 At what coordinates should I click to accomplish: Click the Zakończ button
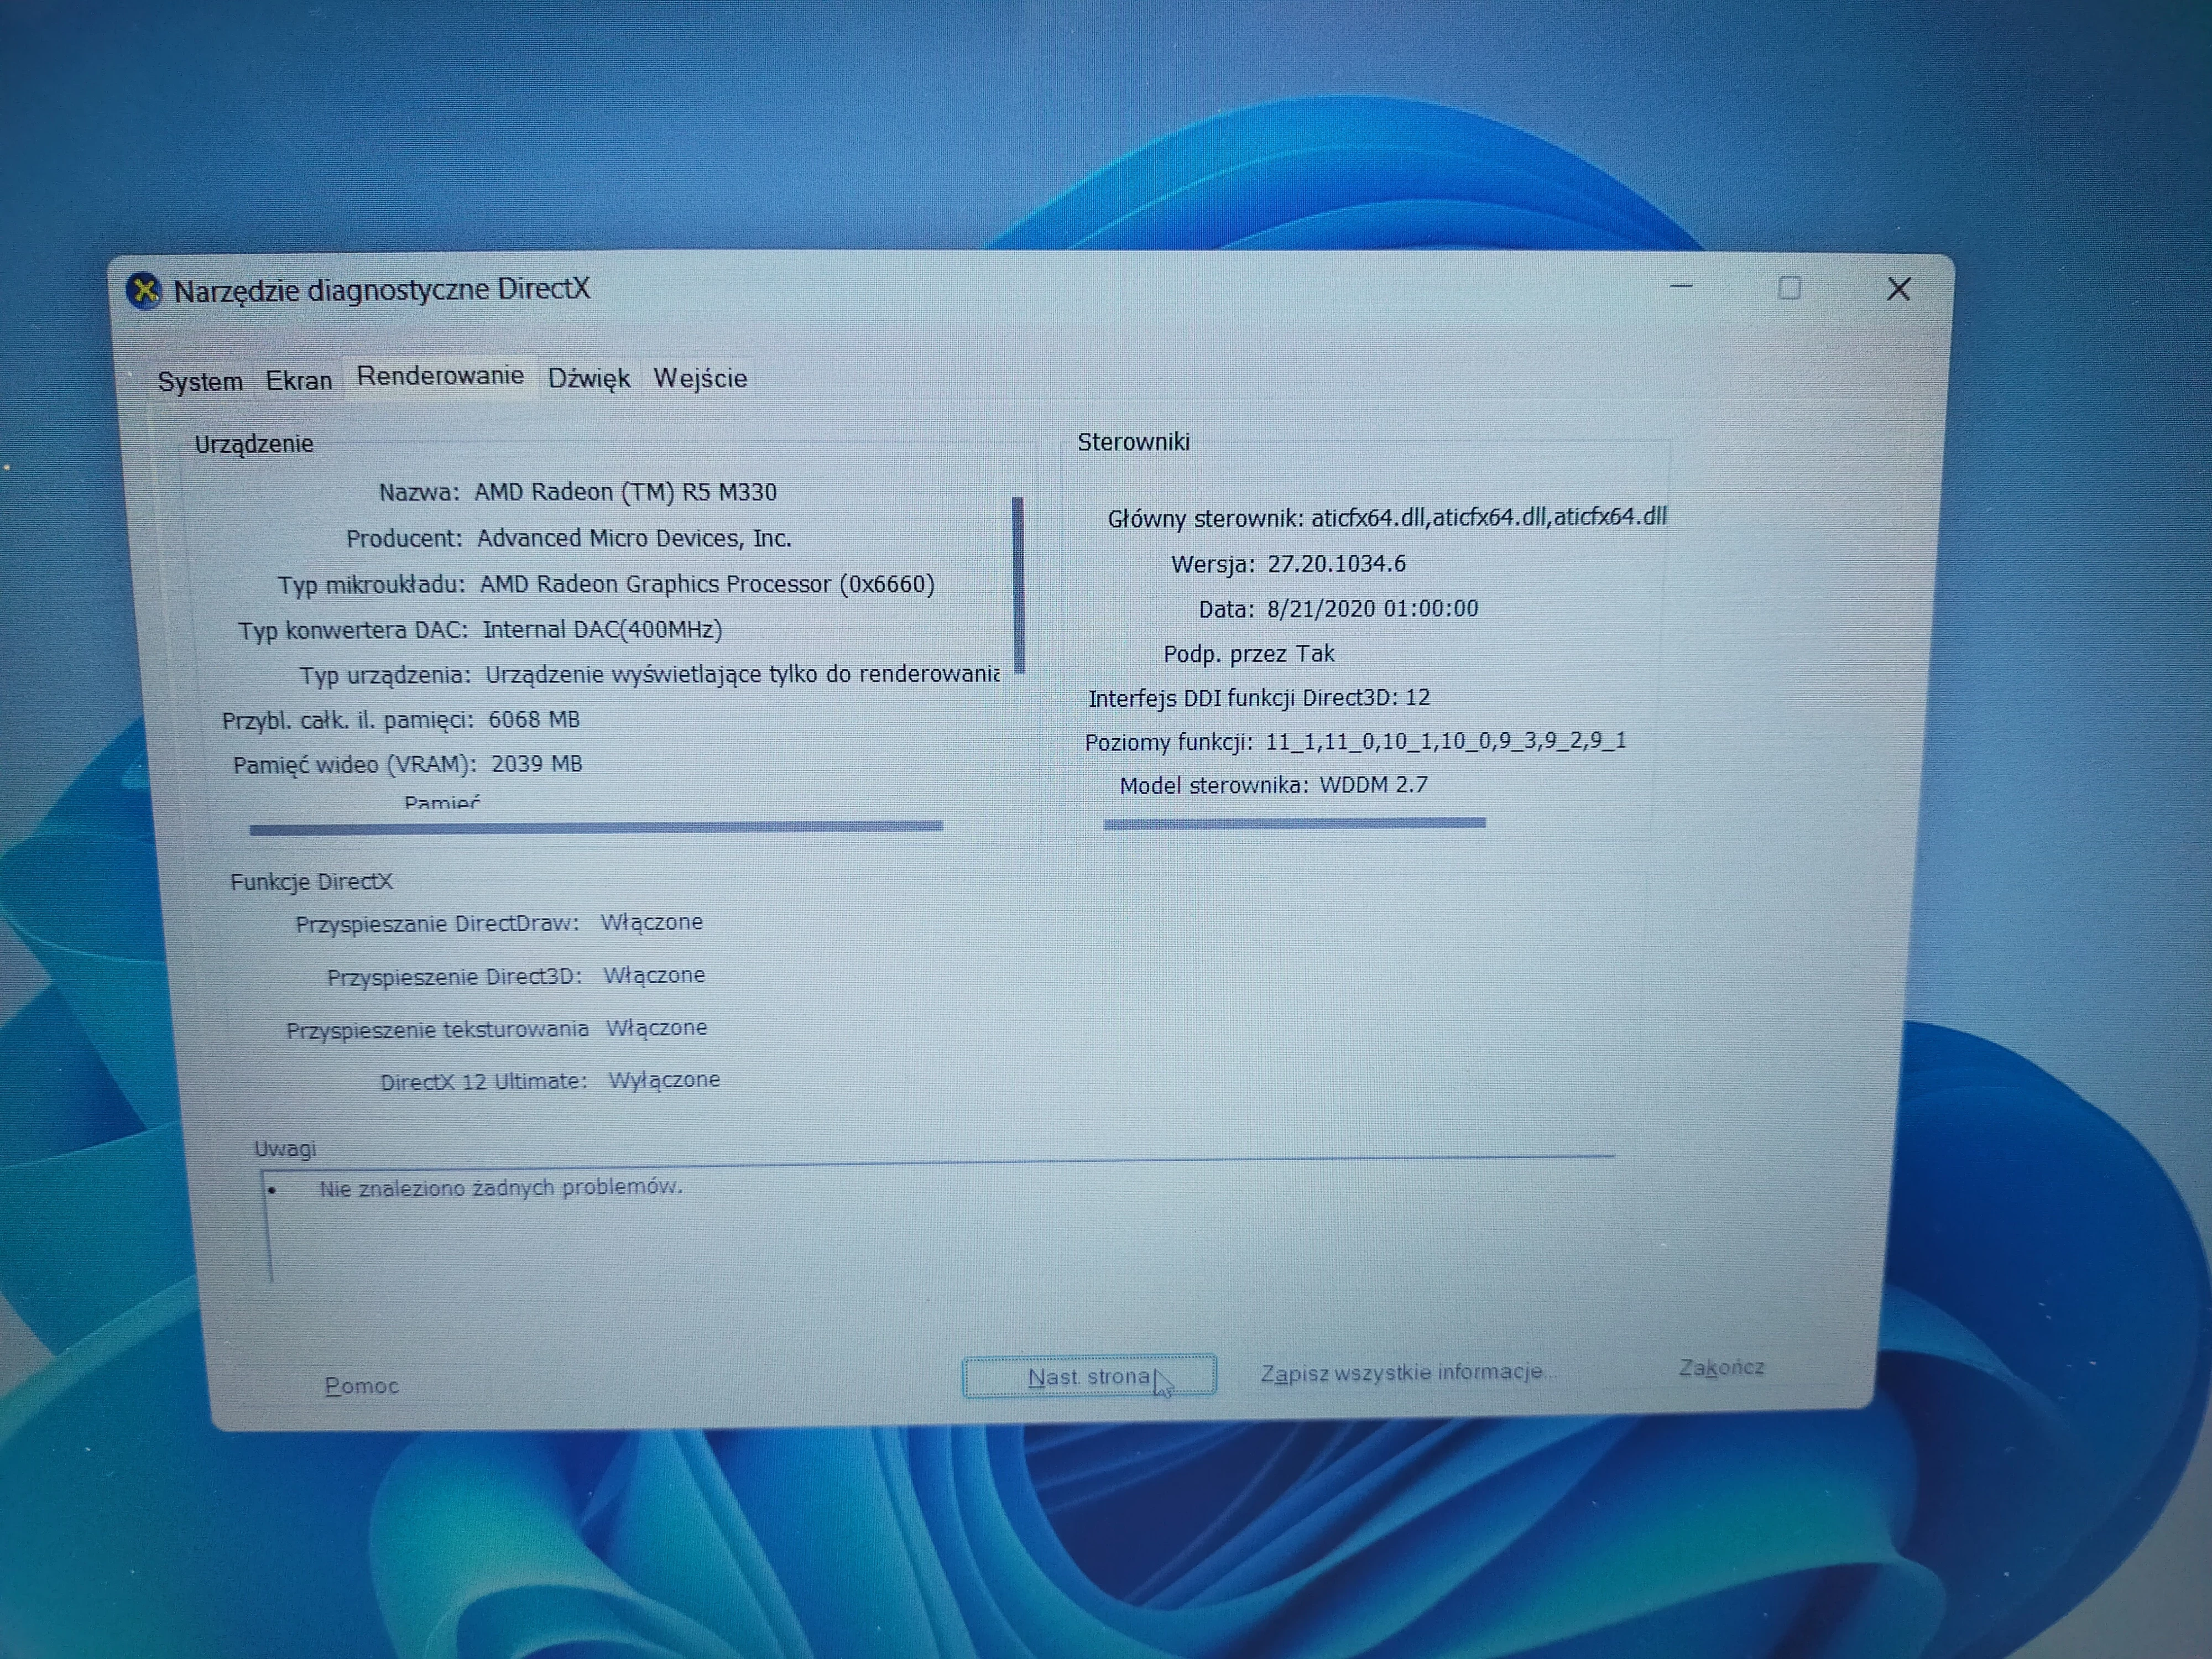pos(1721,1367)
